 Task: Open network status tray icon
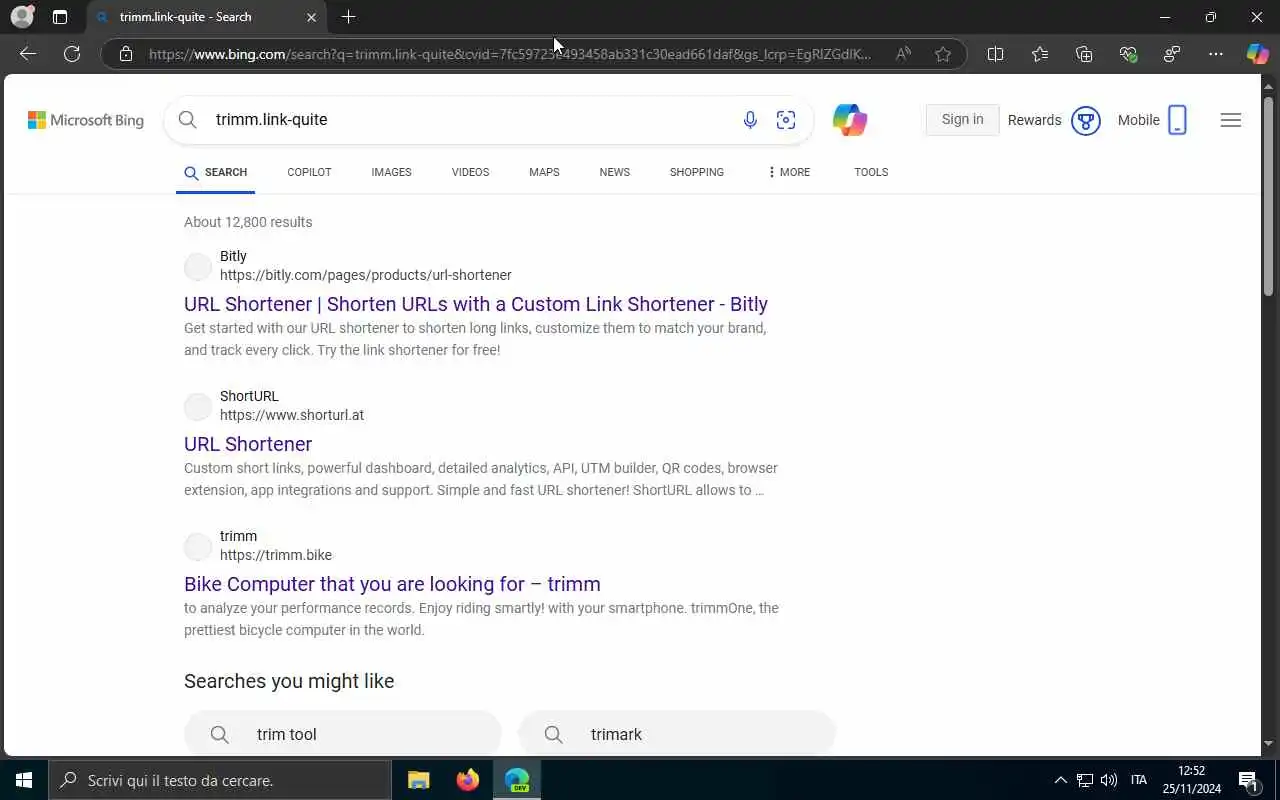point(1084,780)
